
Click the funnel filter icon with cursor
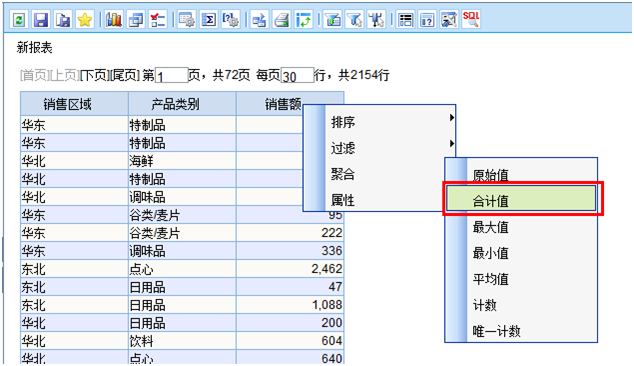point(355,19)
